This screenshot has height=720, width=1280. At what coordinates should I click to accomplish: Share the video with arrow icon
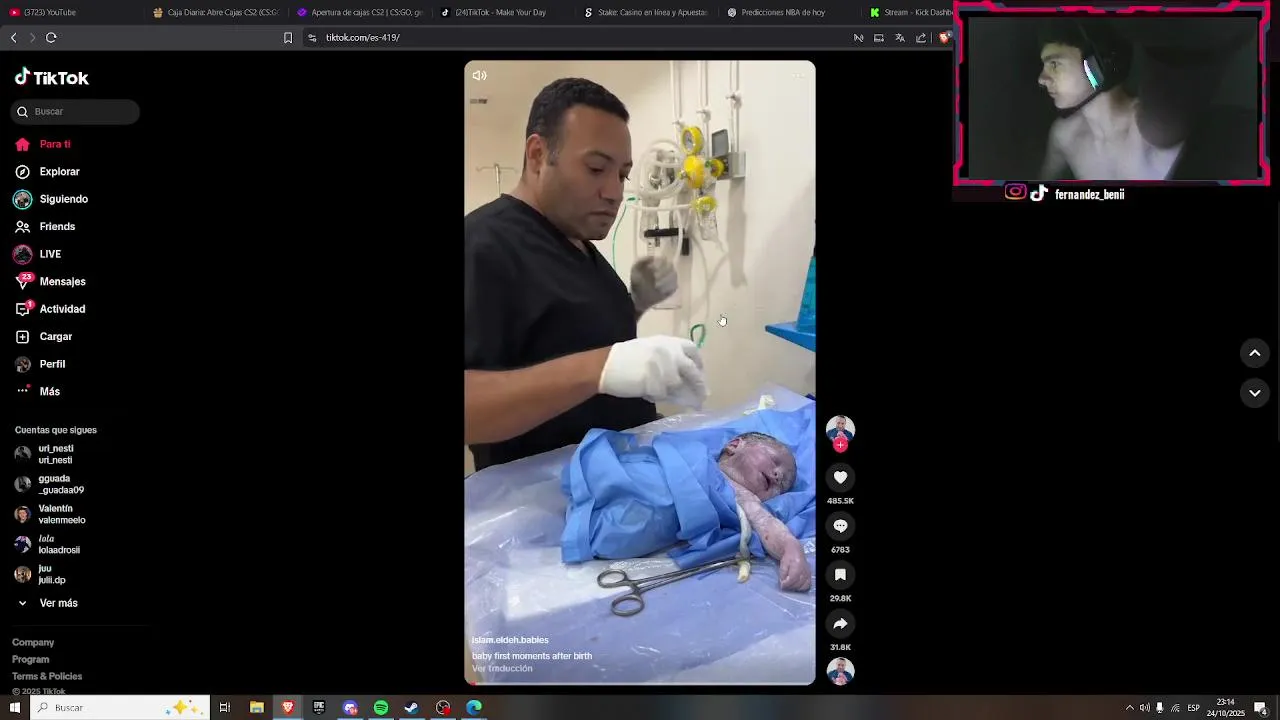click(840, 624)
